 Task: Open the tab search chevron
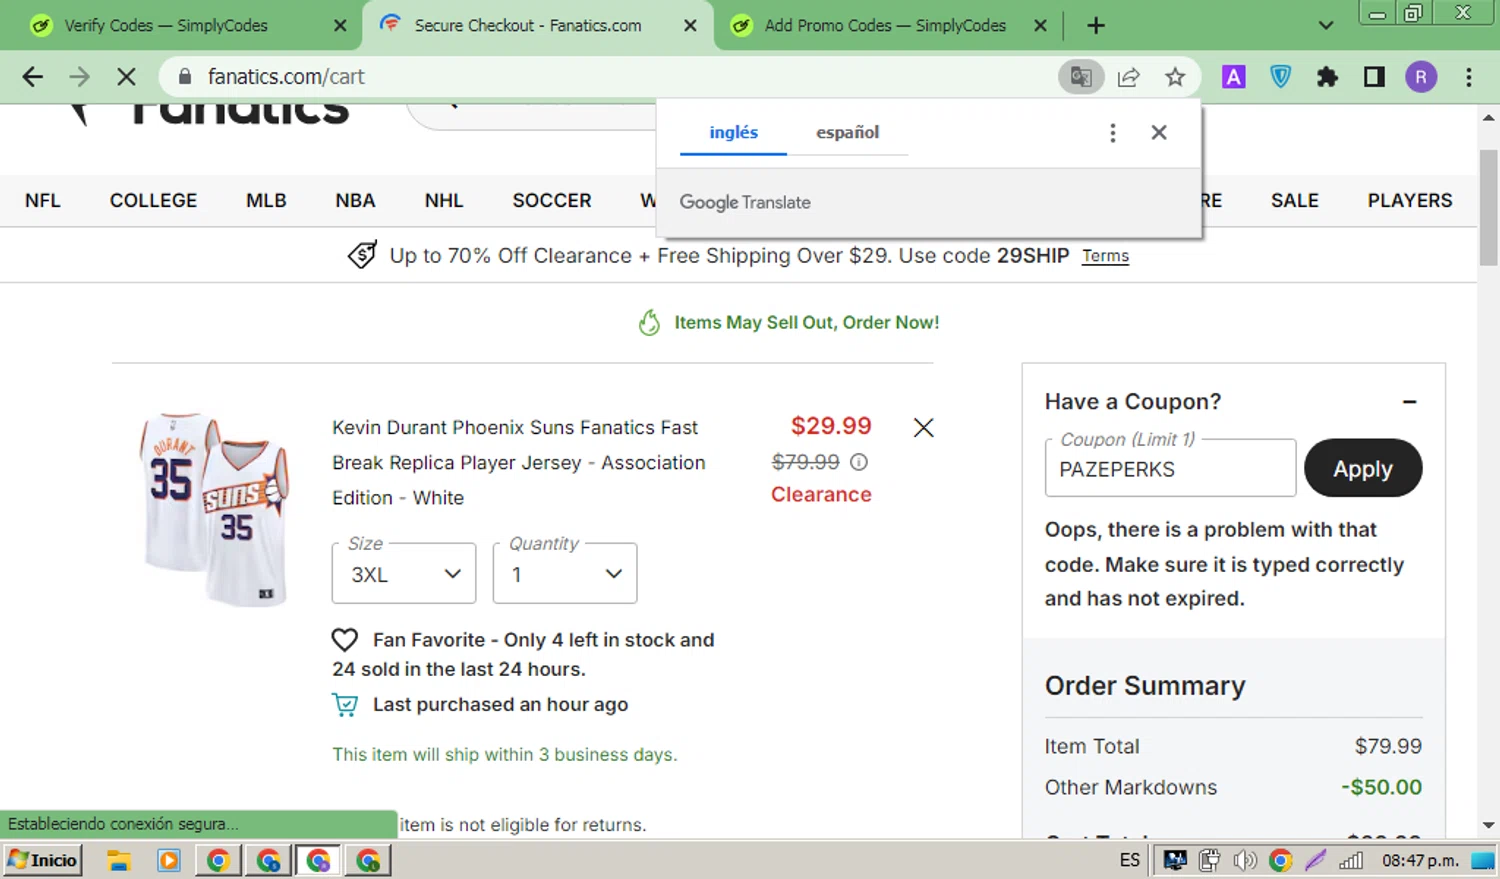point(1326,26)
